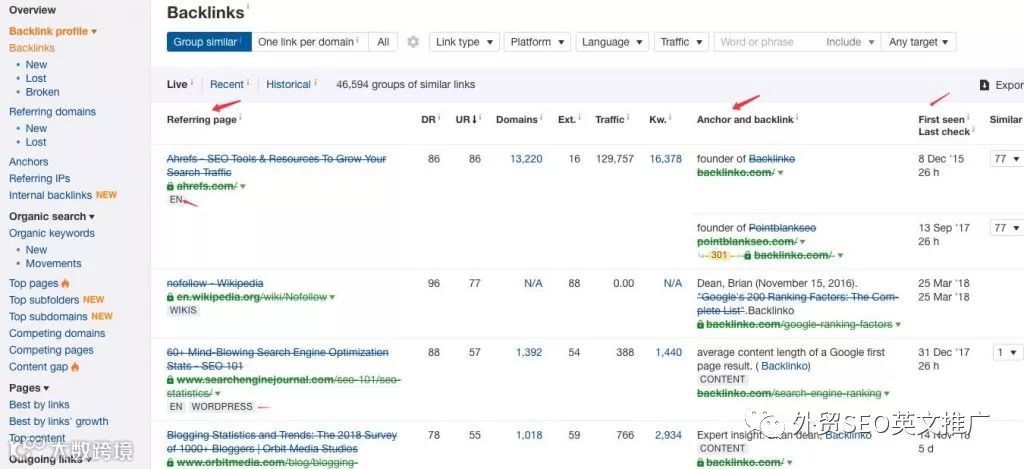Click the lock icon beside en.wikipedia.org

170,297
